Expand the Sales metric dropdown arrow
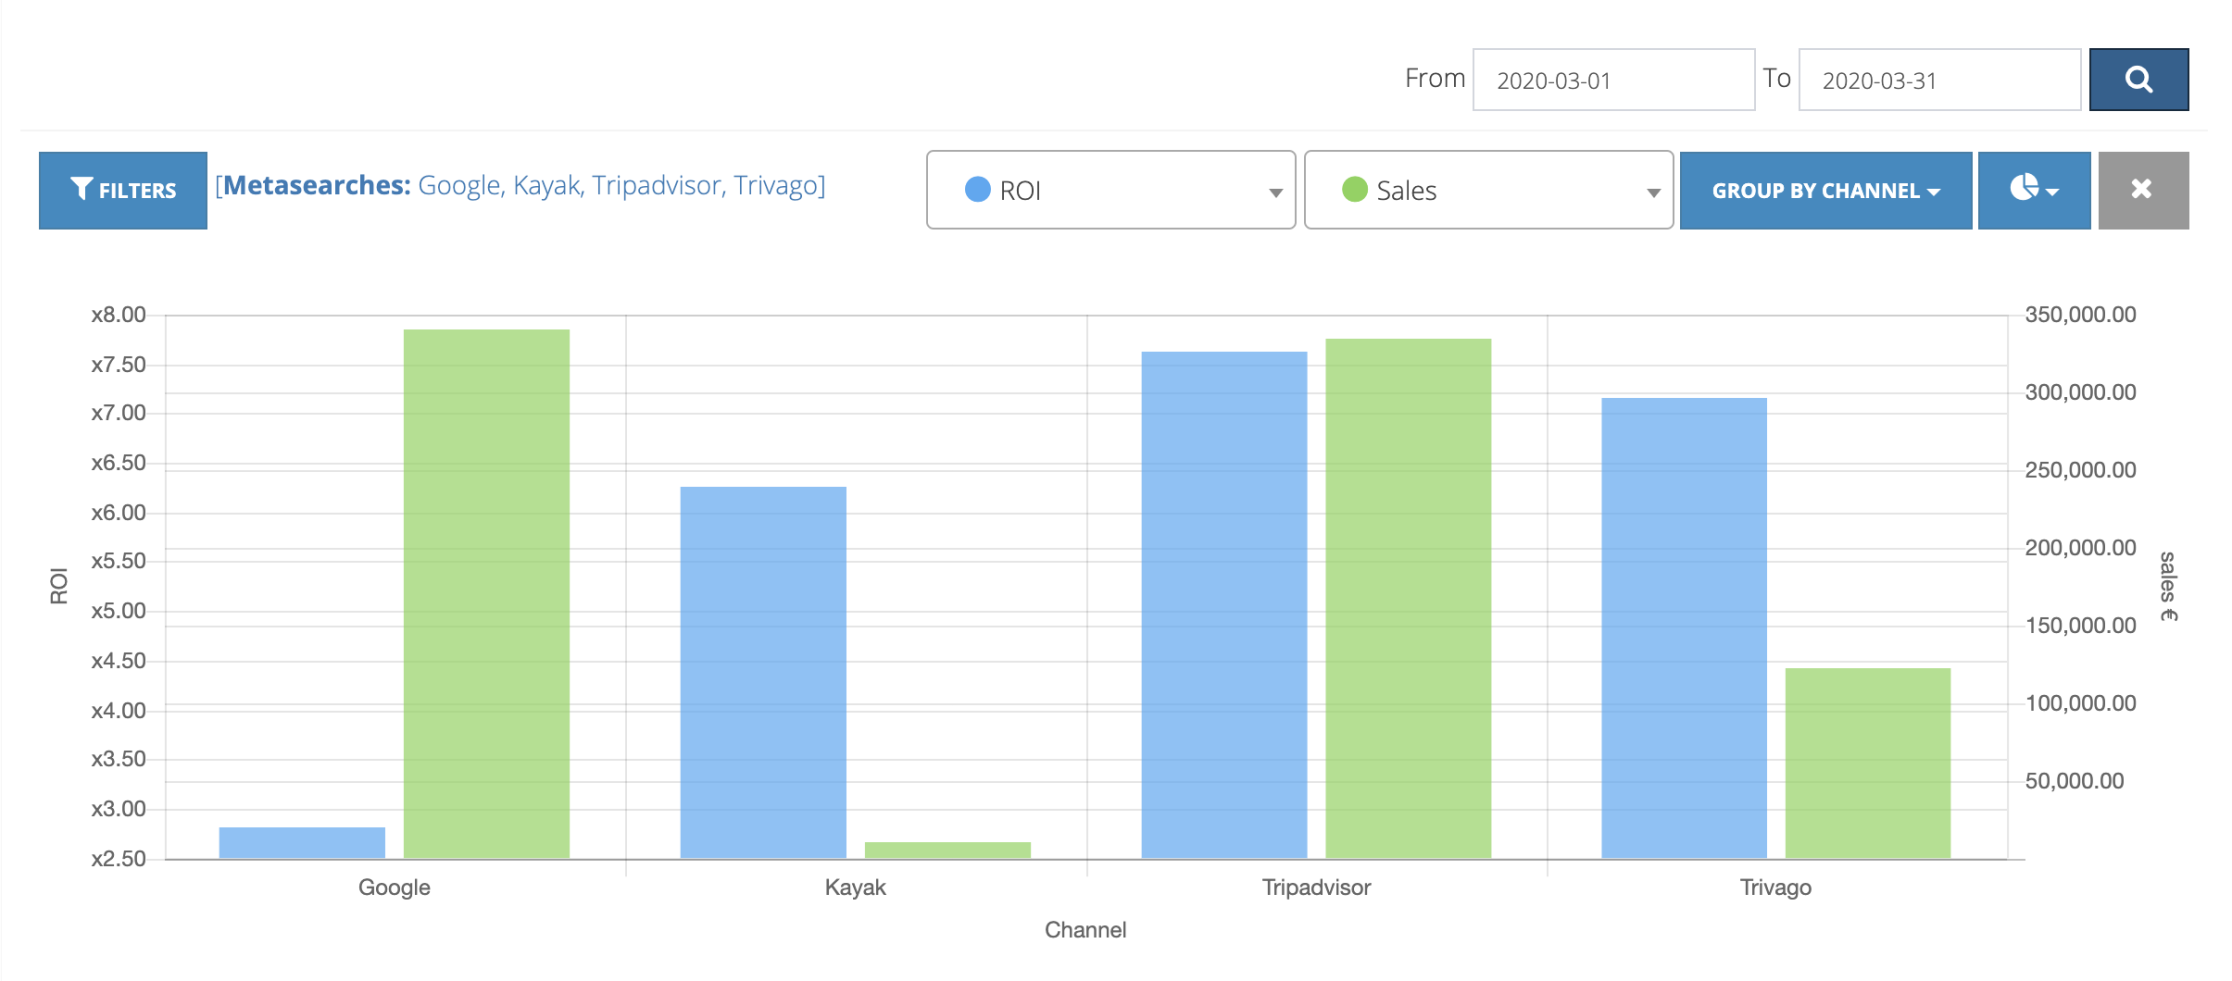 click(x=1653, y=192)
